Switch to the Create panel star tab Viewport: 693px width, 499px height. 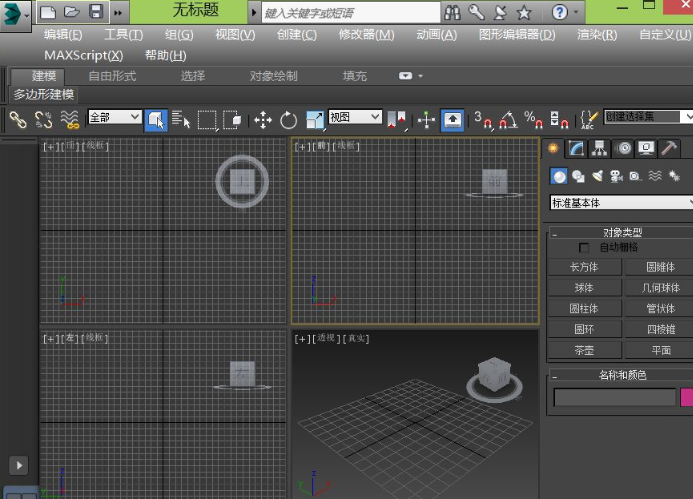pos(553,148)
